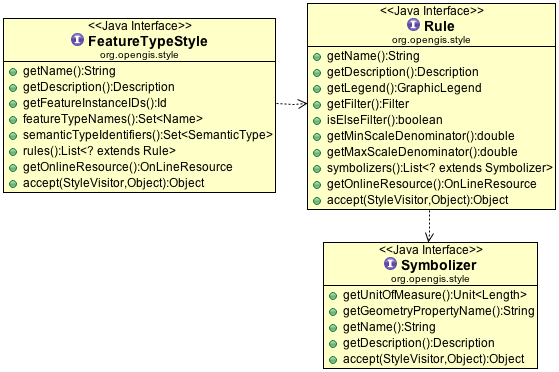Screen dimensions: 559x372
Task: Click the green dot beside symbolizers()
Action: [x=317, y=169]
